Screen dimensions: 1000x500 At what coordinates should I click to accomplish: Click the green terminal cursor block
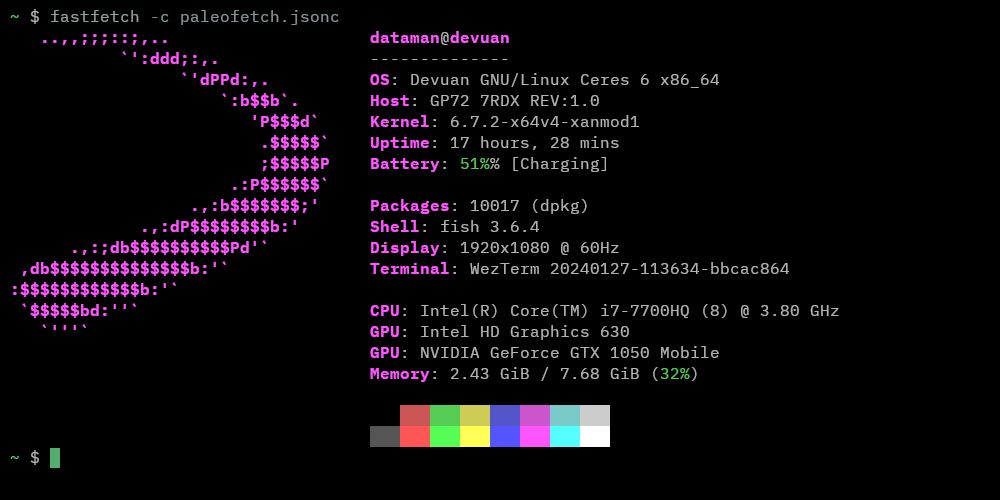(55, 458)
